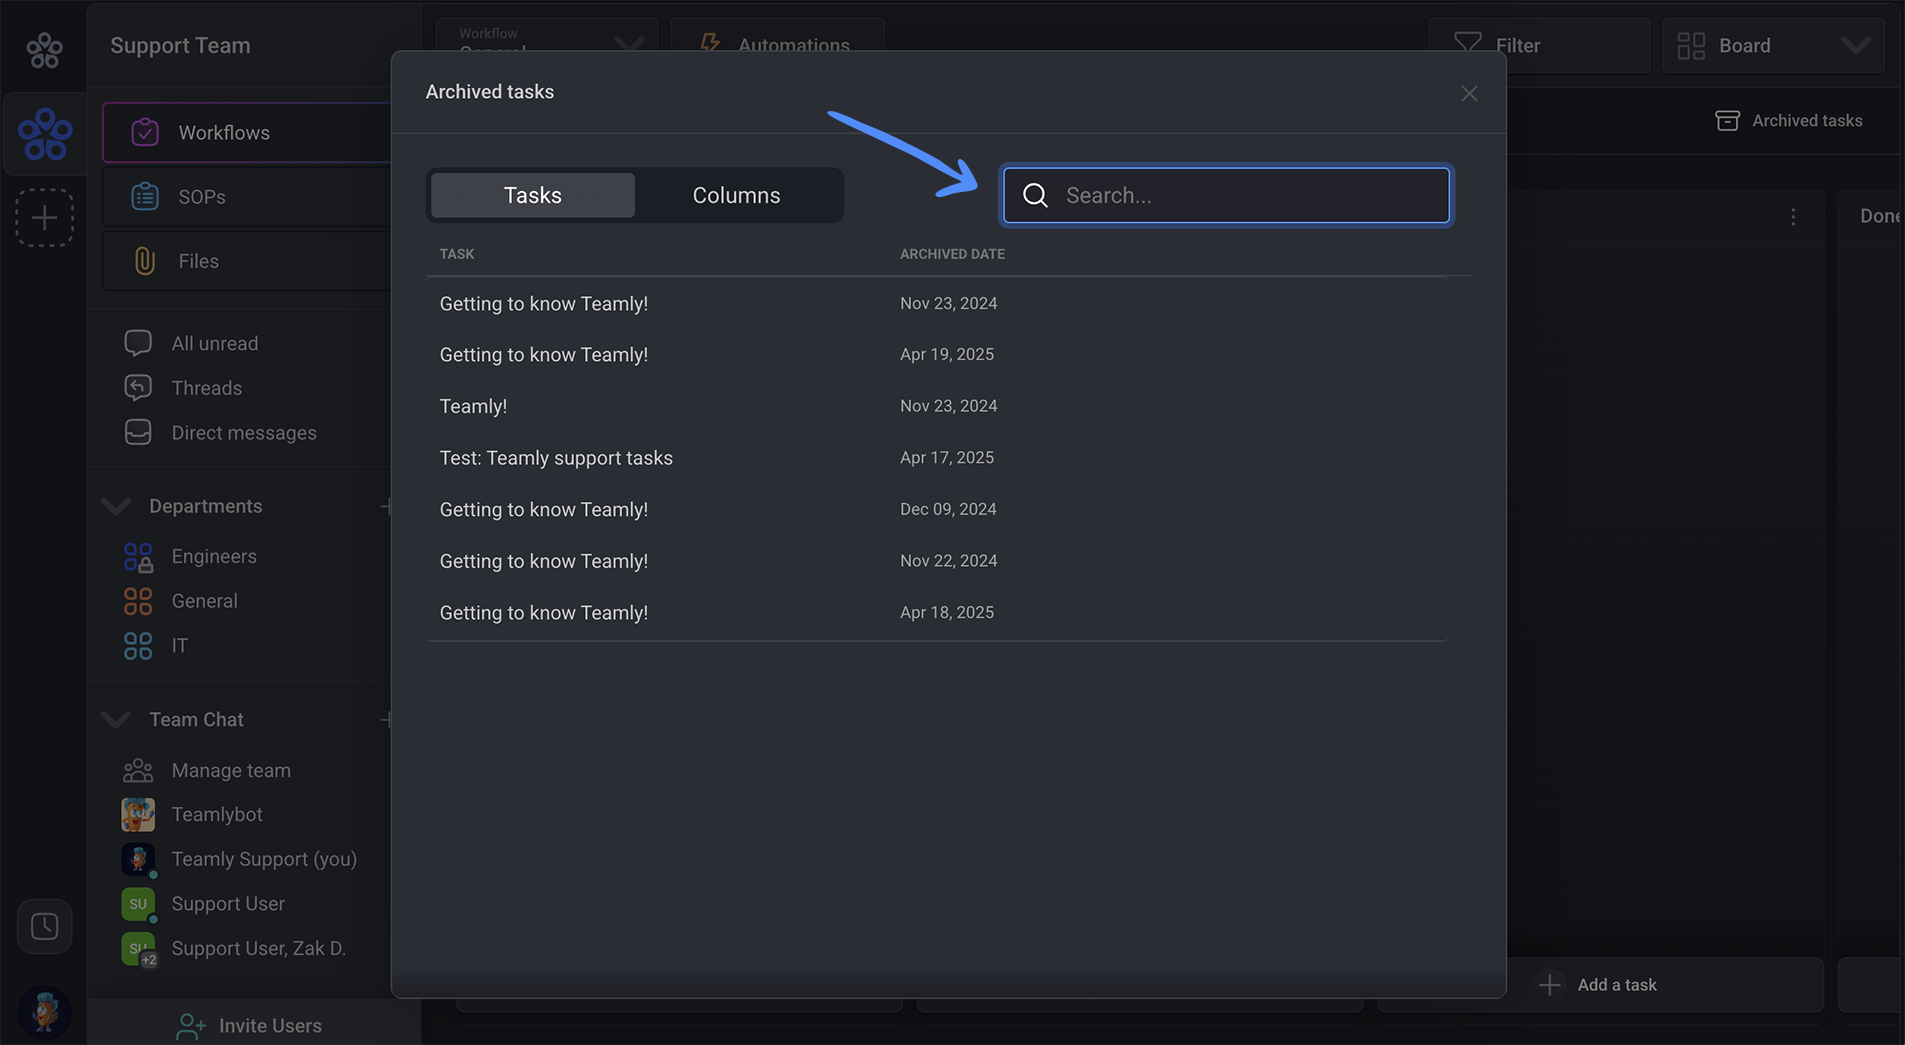The height and width of the screenshot is (1045, 1905).
Task: Click the Automations lightning icon
Action: pos(710,45)
